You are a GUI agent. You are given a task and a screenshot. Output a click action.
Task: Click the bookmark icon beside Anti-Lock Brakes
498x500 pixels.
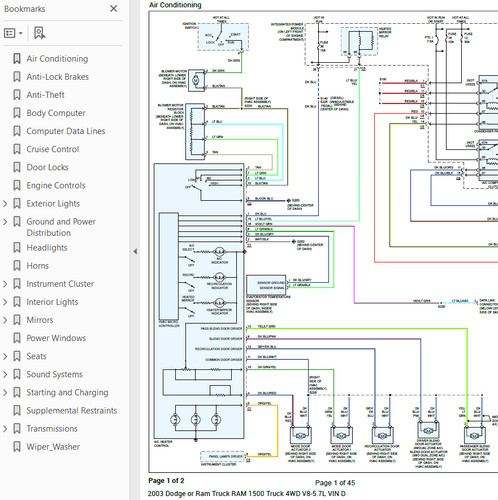17,77
